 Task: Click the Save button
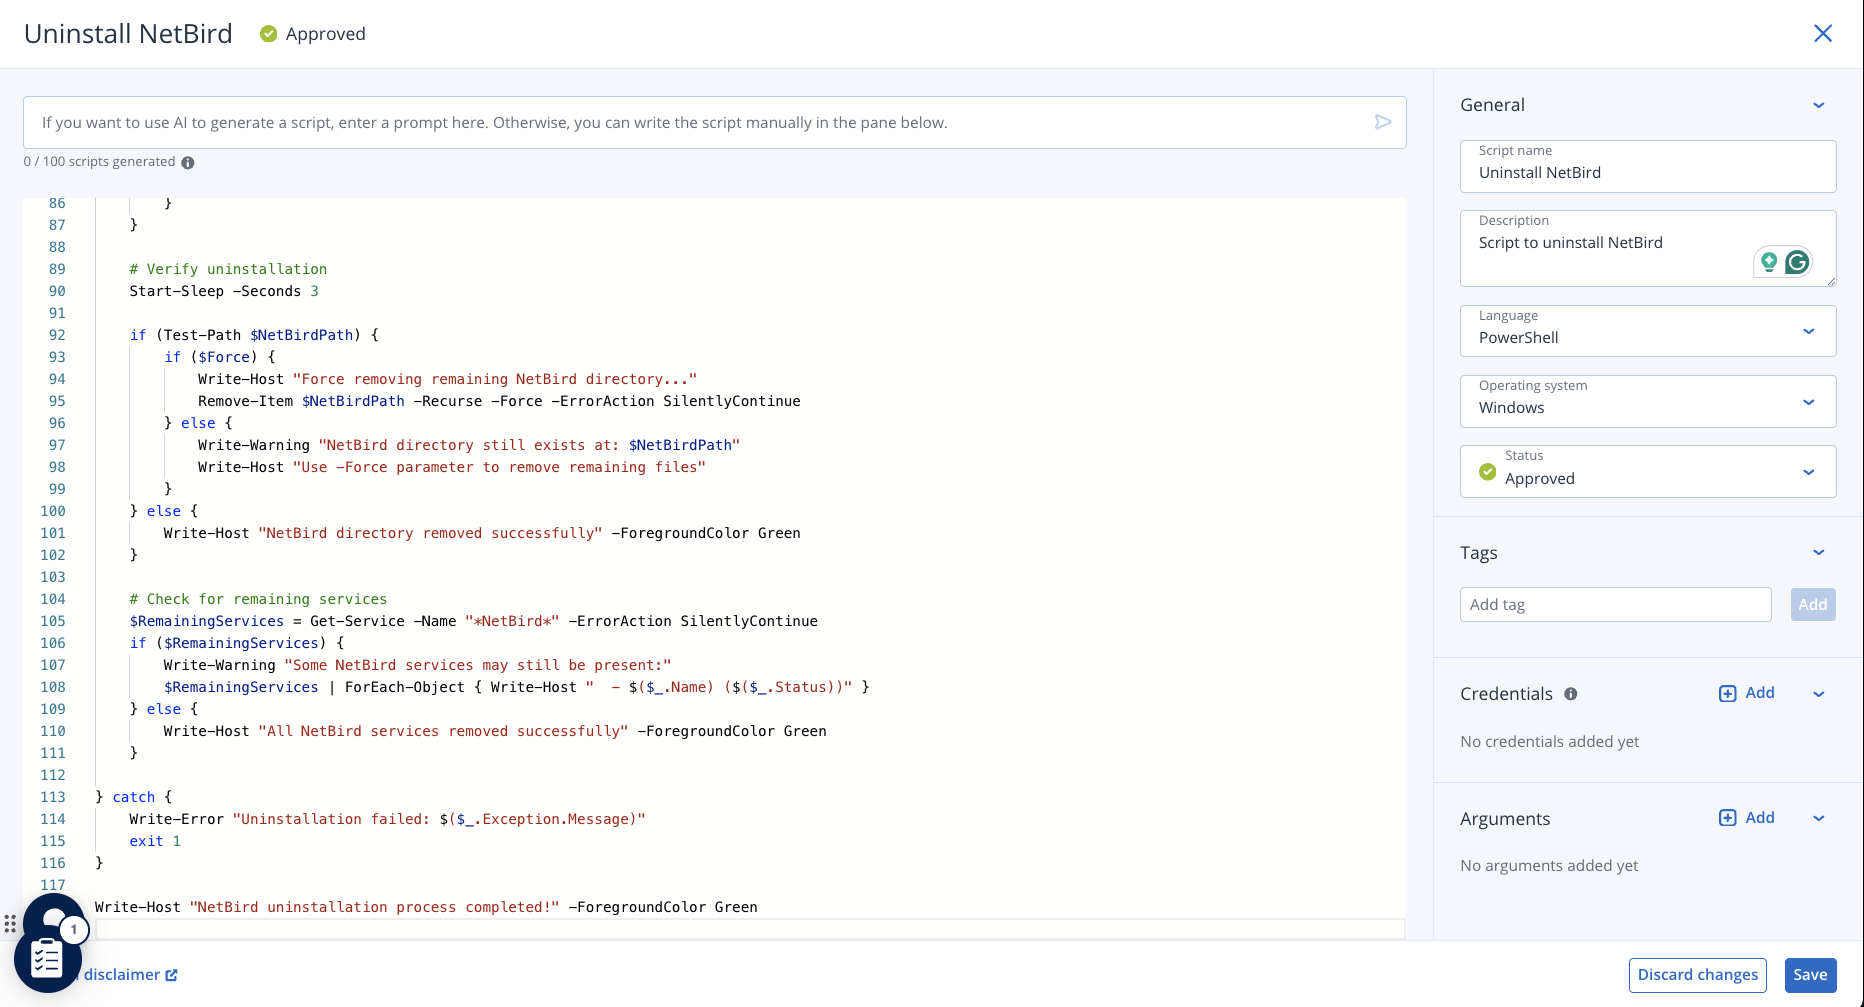[x=1809, y=974]
